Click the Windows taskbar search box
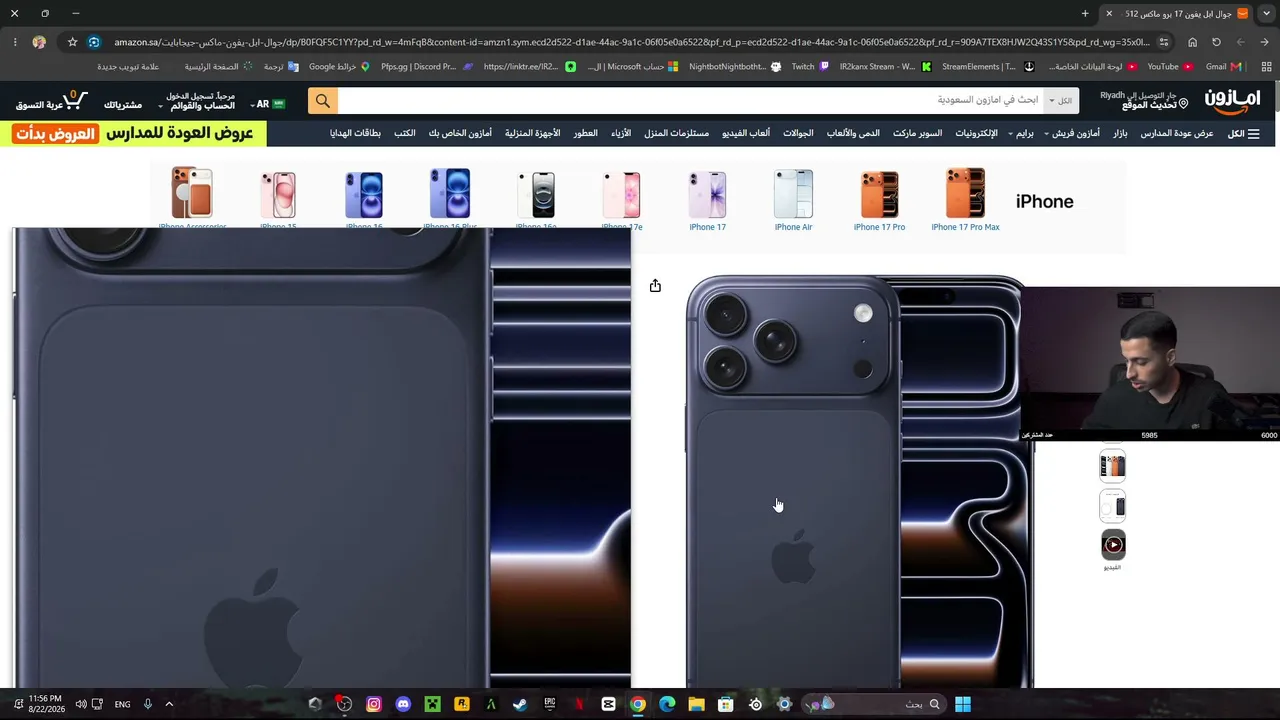 tap(872, 704)
